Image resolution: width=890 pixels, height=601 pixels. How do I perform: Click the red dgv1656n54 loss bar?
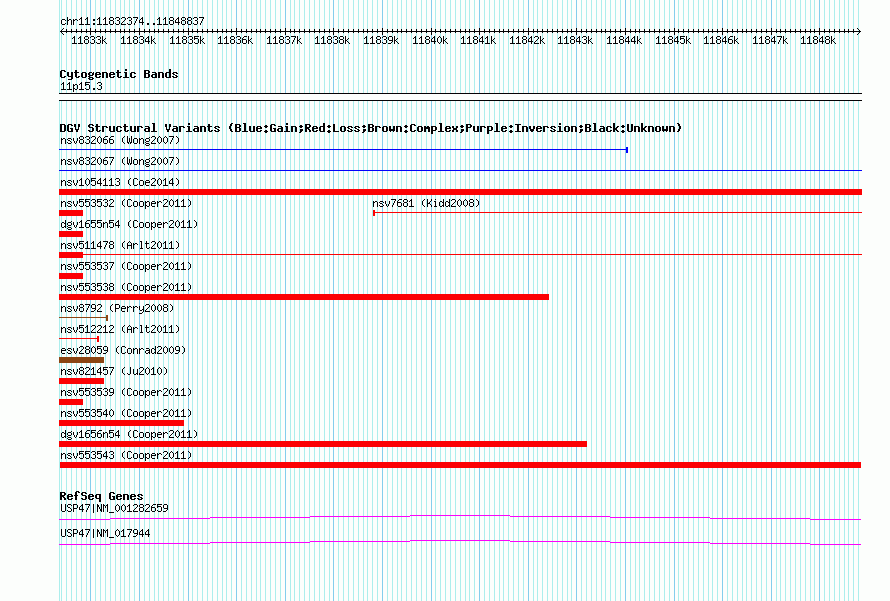pos(323,444)
